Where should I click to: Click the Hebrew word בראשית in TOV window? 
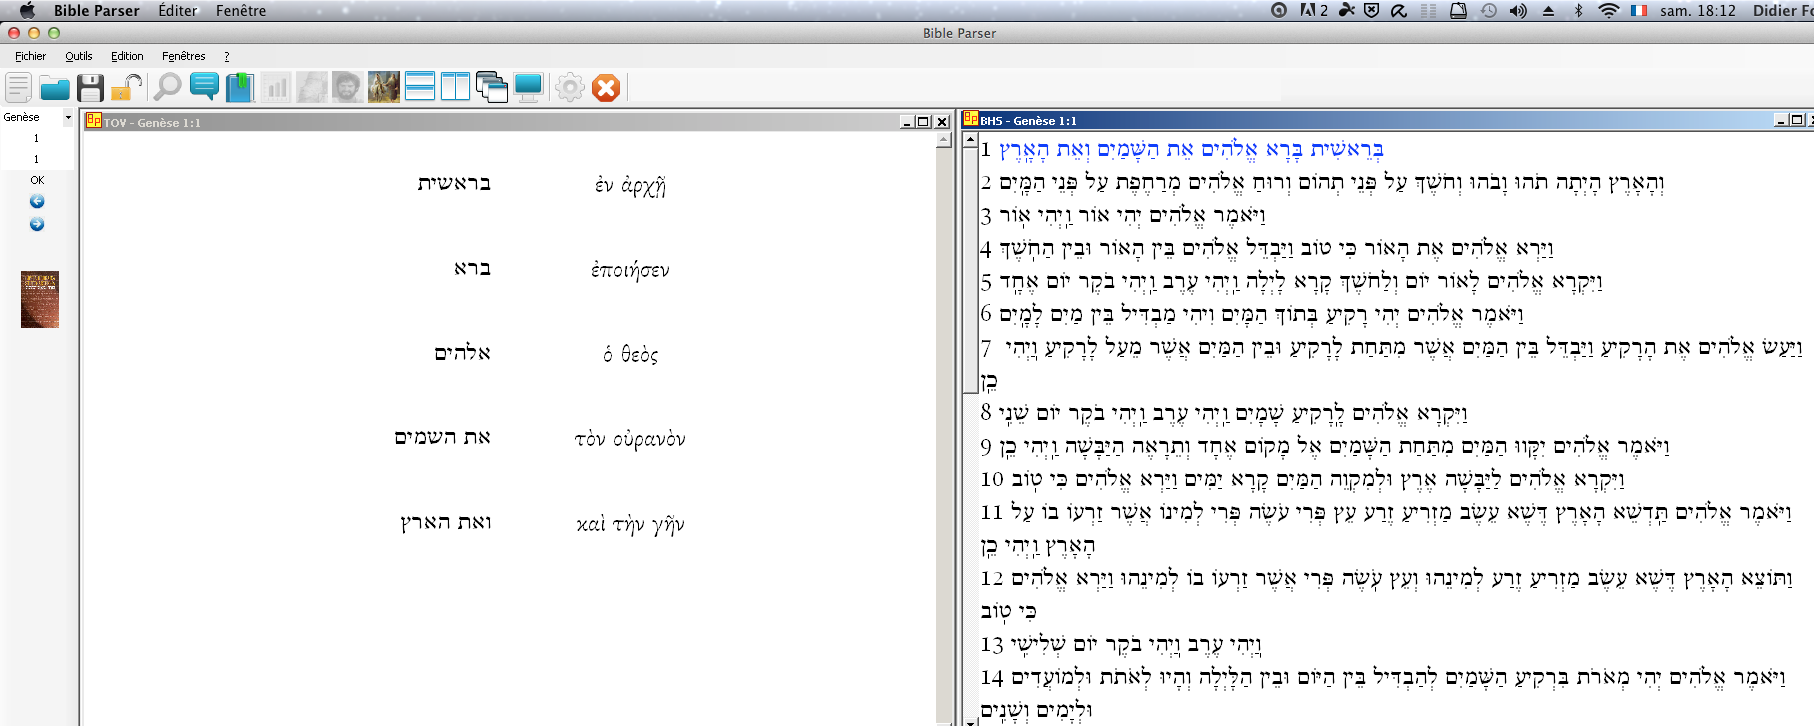[x=454, y=183]
